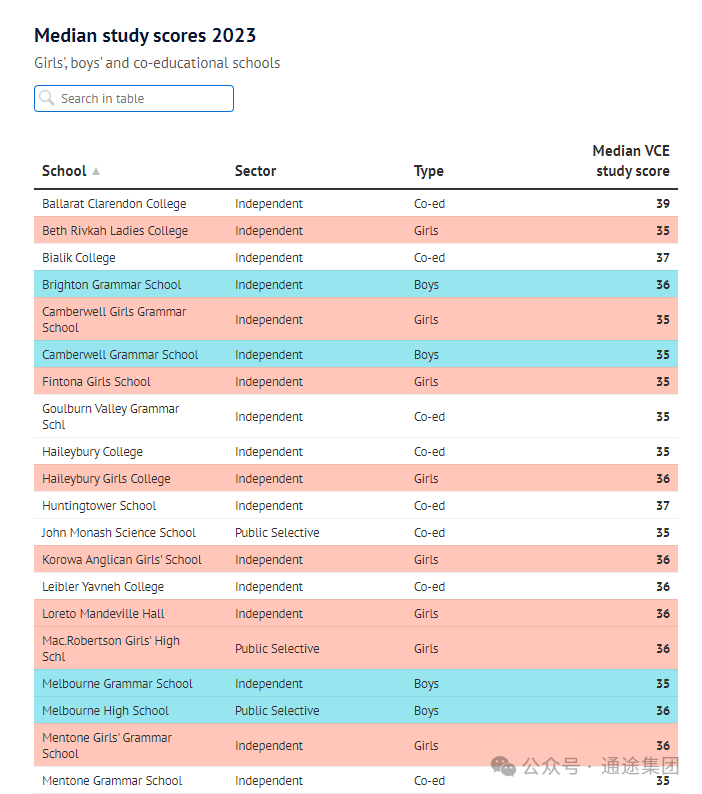Click Brighton Grammar School name
Image resolution: width=702 pixels, height=794 pixels.
pyautogui.click(x=111, y=285)
